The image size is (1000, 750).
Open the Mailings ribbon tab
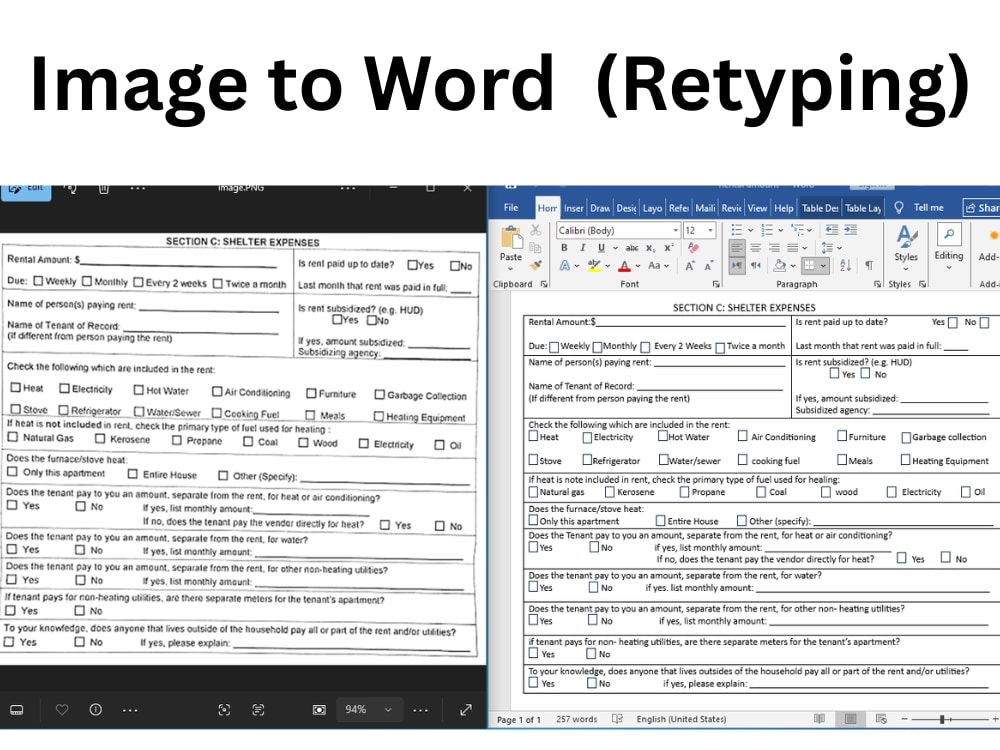pyautogui.click(x=705, y=208)
